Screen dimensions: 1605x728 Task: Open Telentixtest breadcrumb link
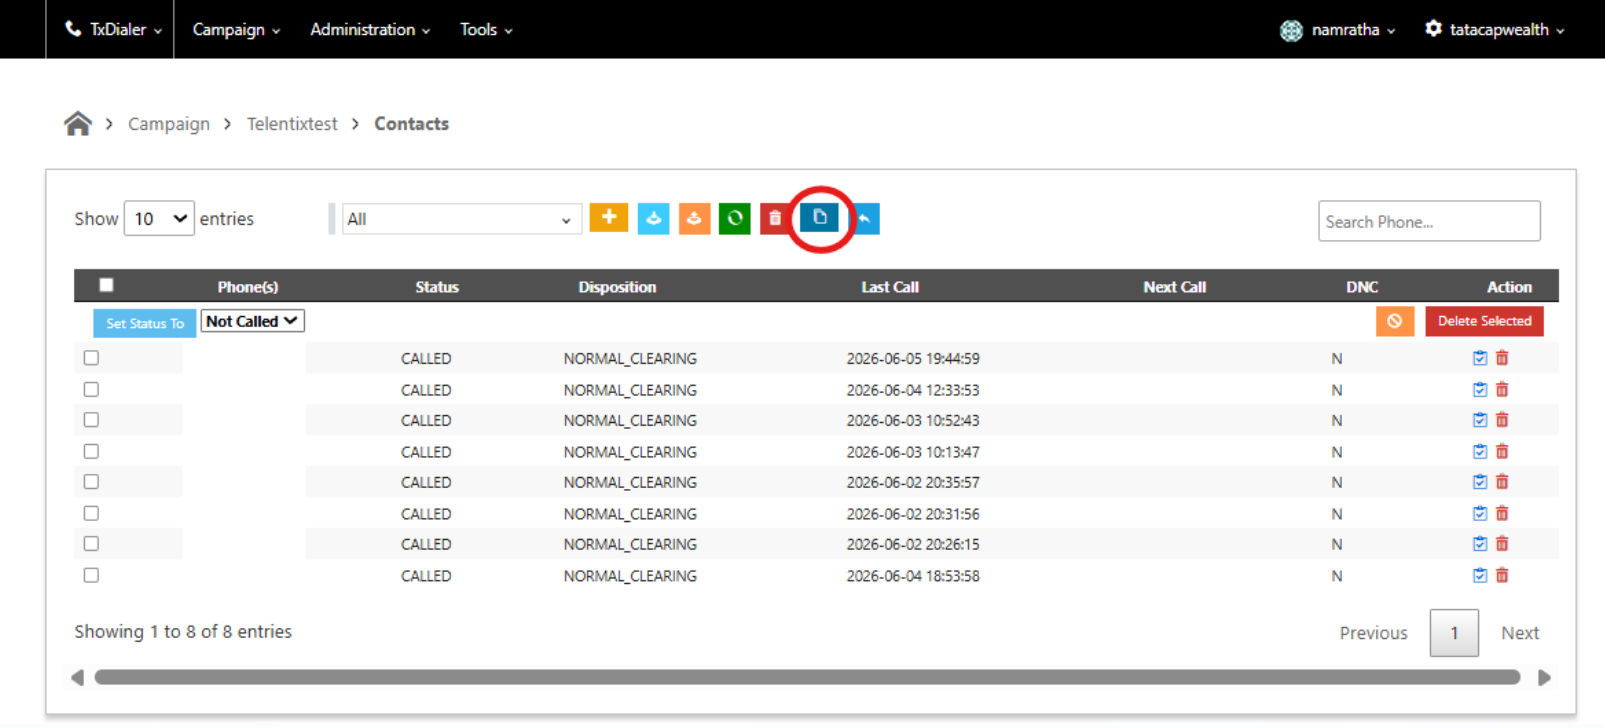click(292, 124)
